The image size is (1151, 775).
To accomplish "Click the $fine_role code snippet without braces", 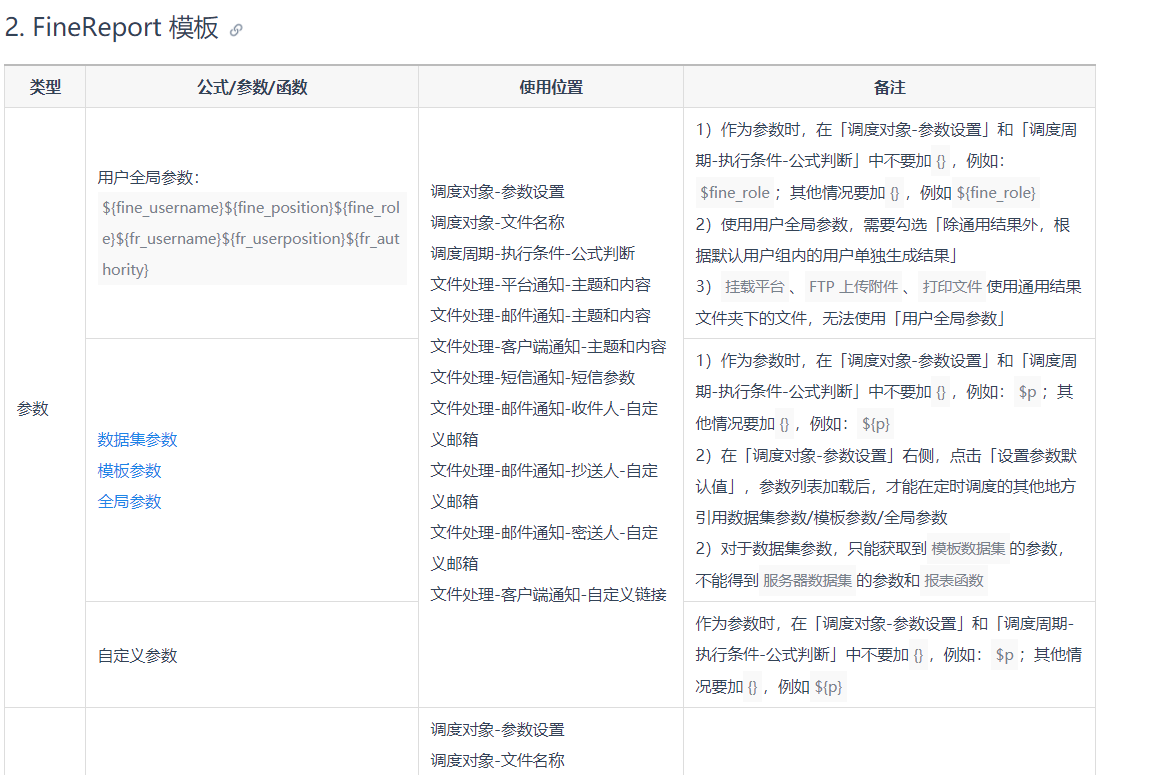I will tap(735, 193).
